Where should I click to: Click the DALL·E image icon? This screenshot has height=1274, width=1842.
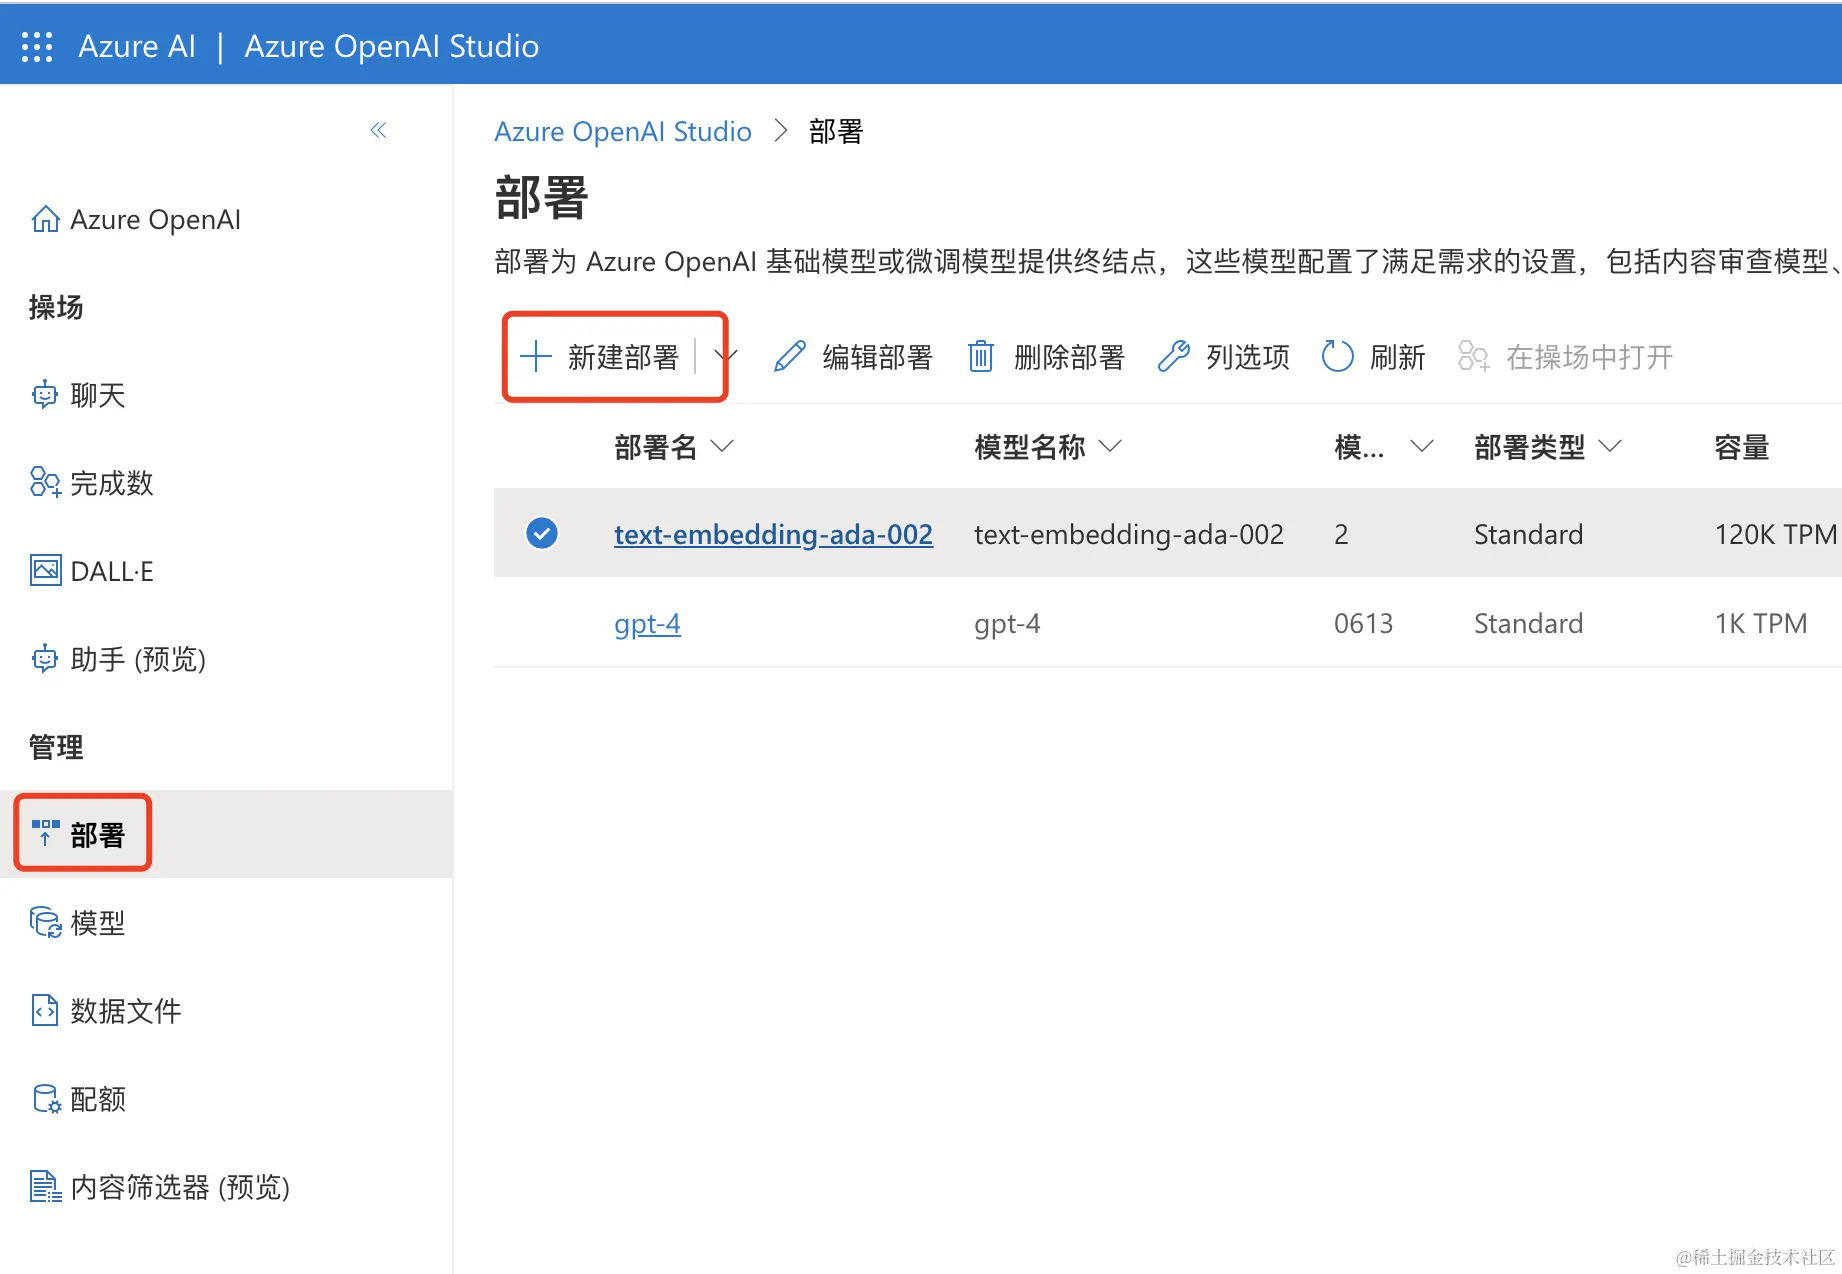45,571
